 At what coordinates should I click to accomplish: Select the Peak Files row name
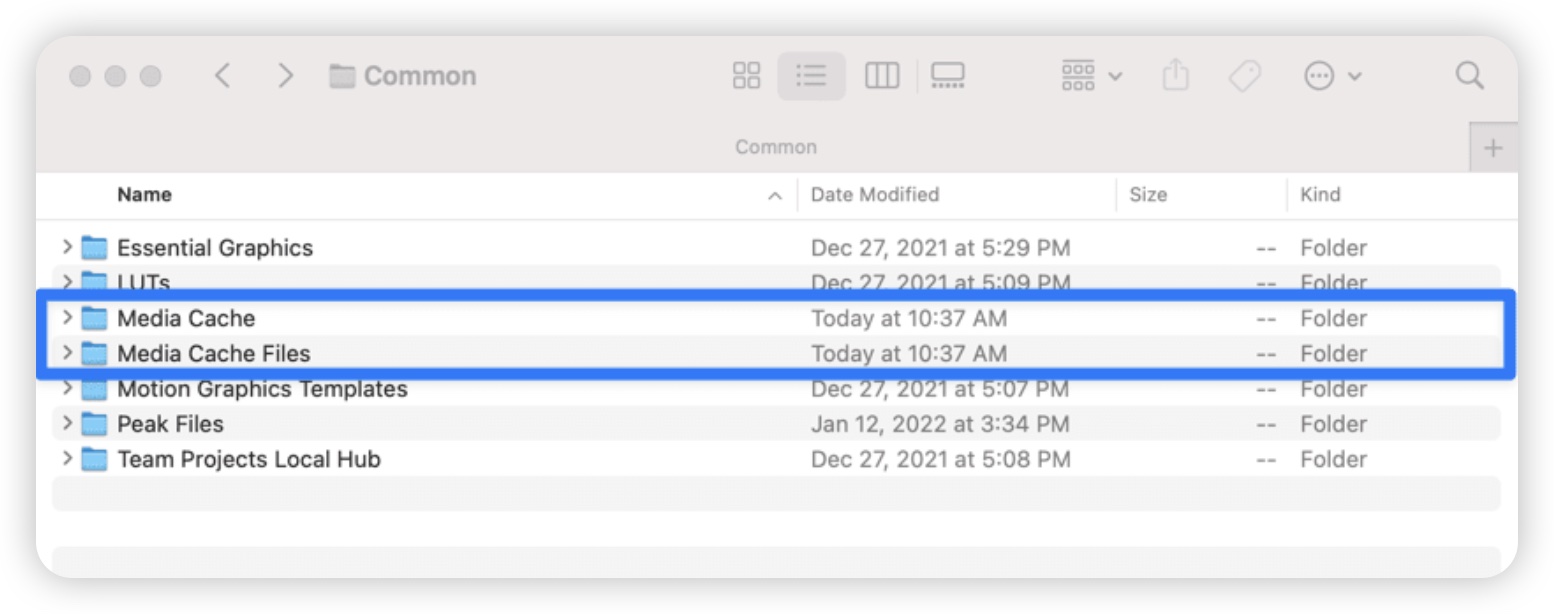[170, 424]
